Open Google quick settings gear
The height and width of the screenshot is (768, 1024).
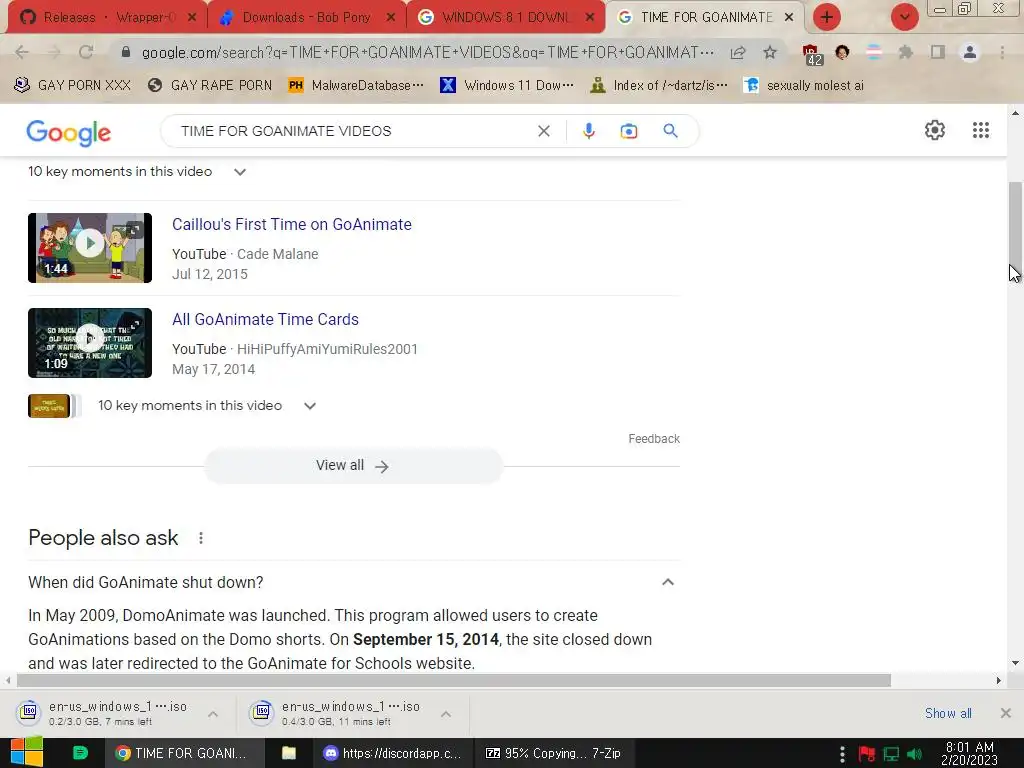click(935, 130)
